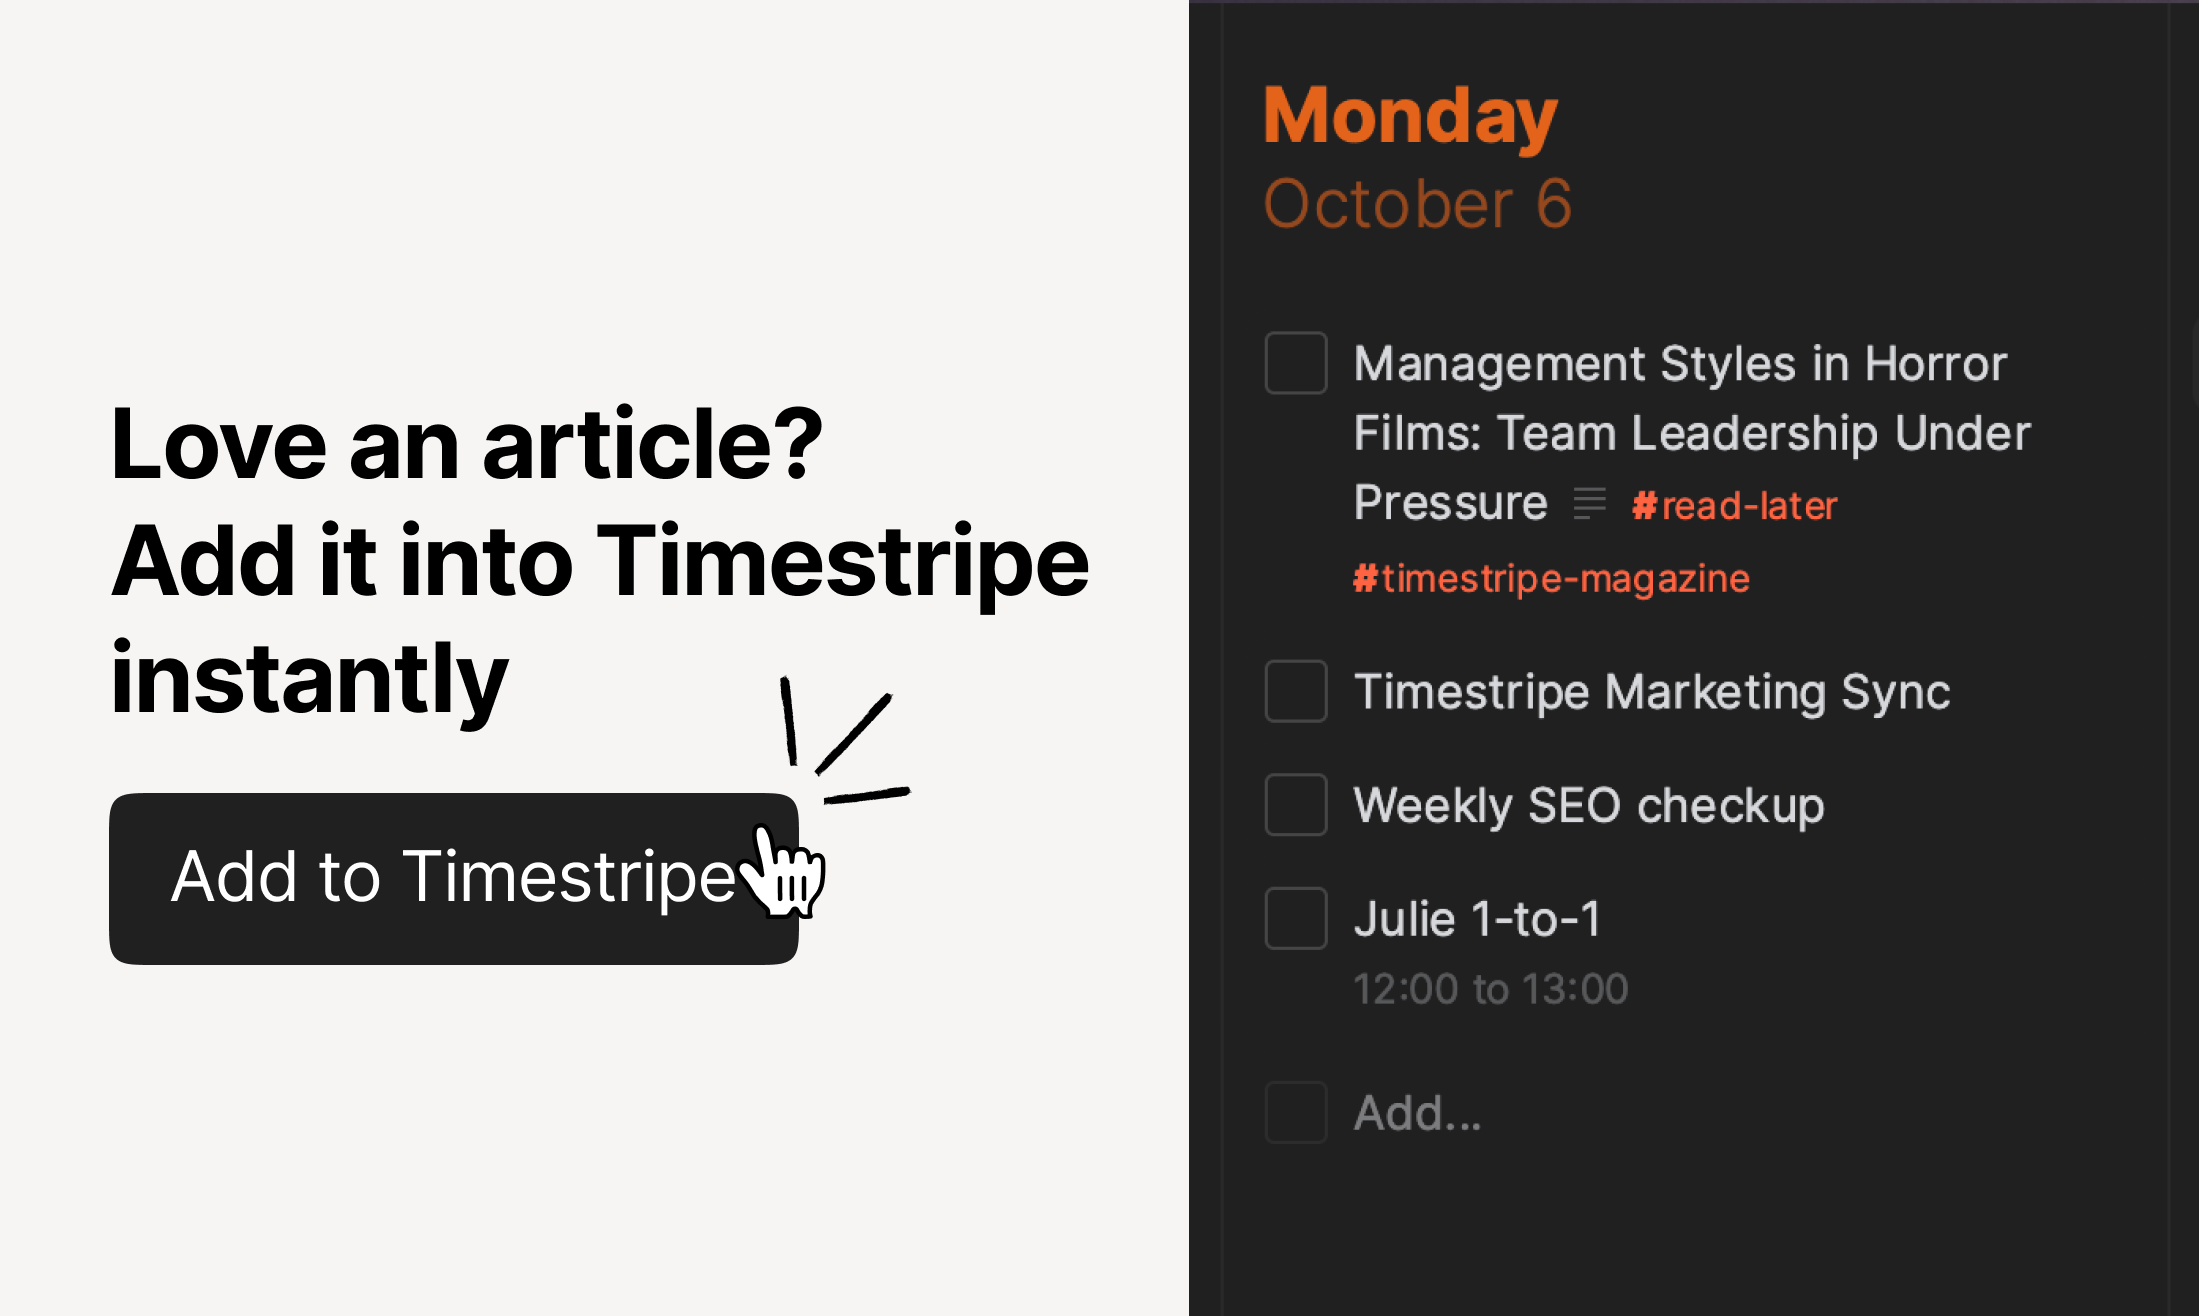Open the Weekly SEO checkup task
This screenshot has height=1316, width=2199.
pyautogui.click(x=1588, y=805)
